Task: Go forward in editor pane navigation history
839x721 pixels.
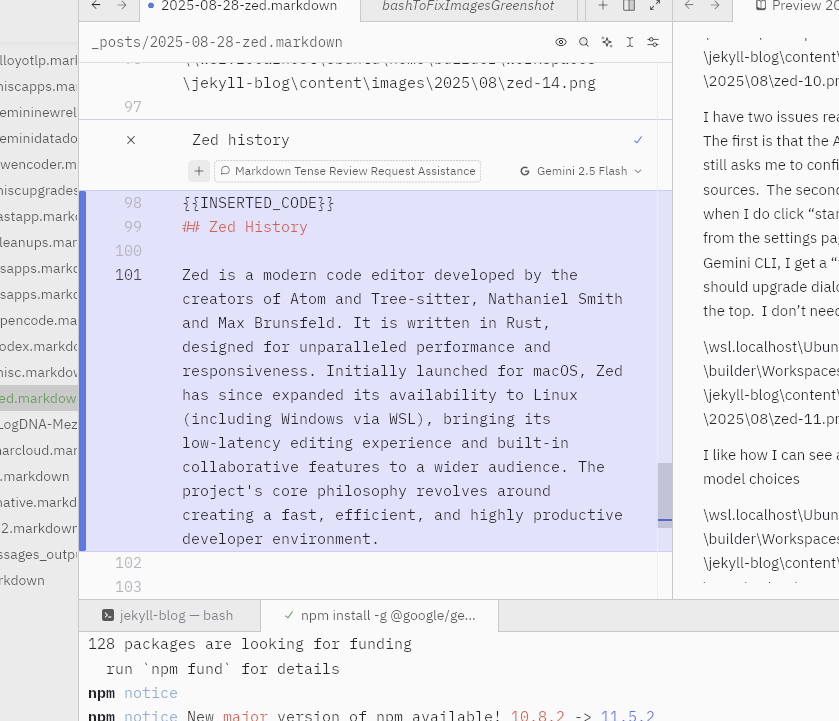Action: point(122,5)
